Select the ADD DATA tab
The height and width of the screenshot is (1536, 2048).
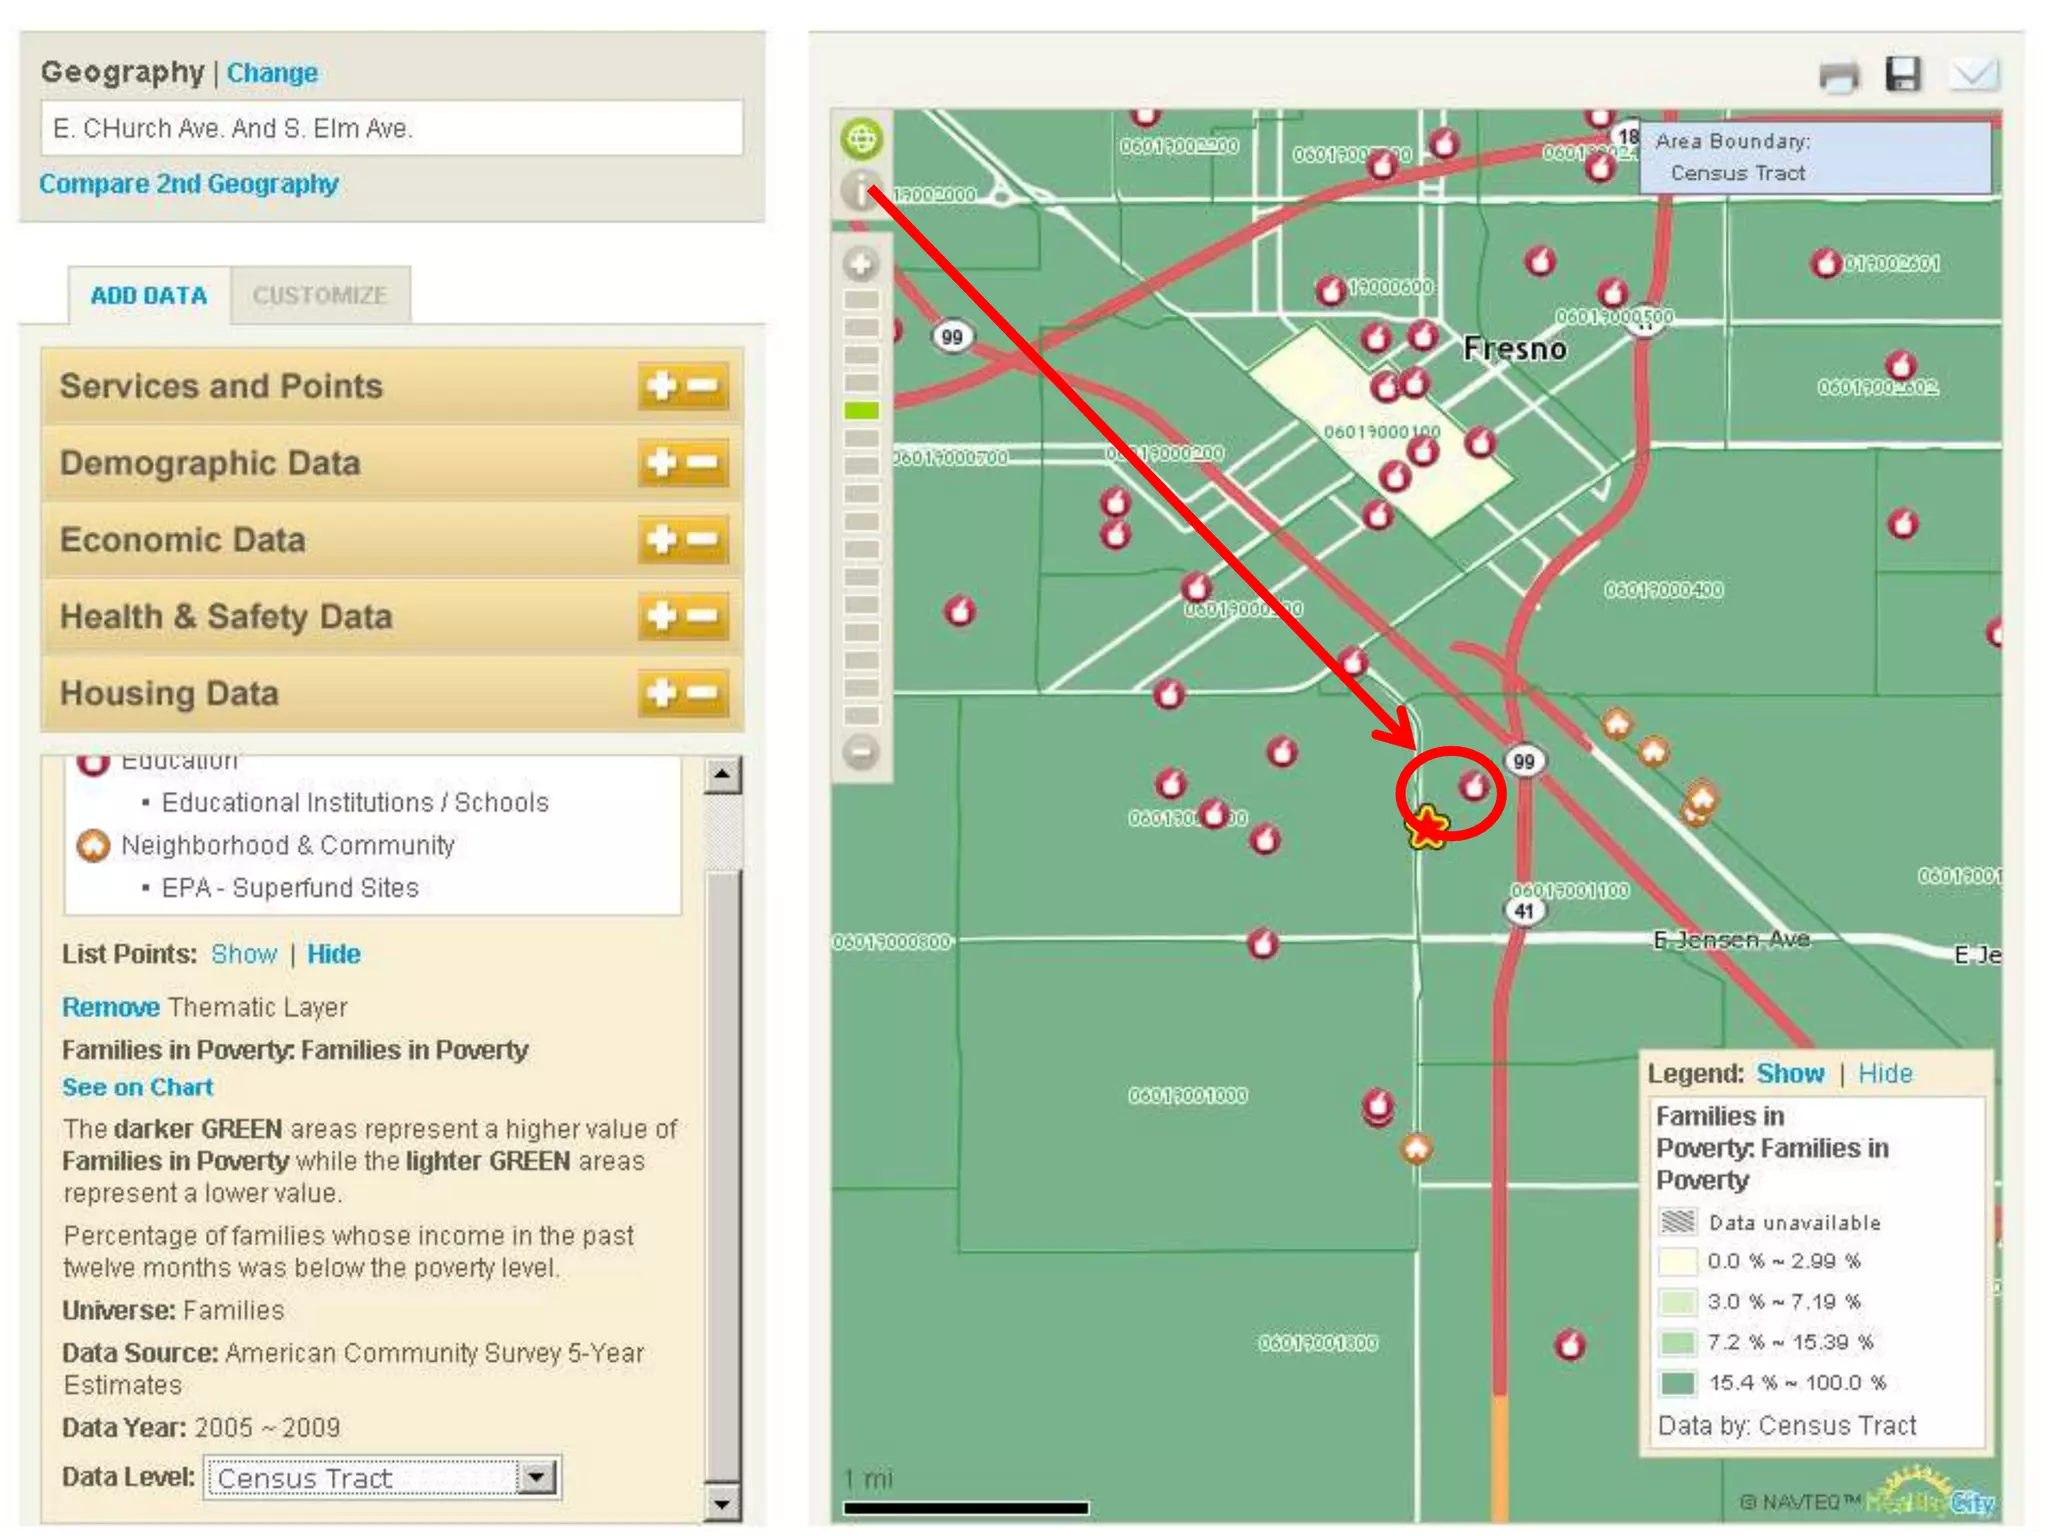[149, 296]
